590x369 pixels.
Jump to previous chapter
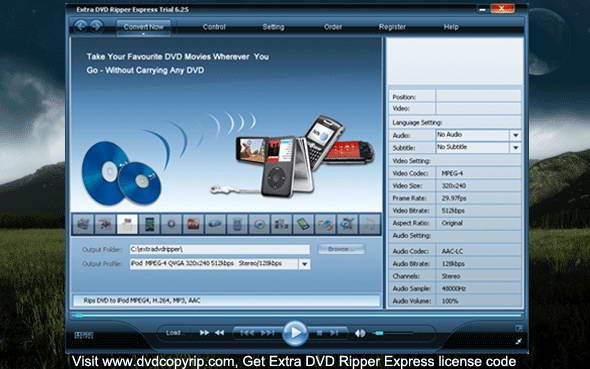pyautogui.click(x=247, y=333)
